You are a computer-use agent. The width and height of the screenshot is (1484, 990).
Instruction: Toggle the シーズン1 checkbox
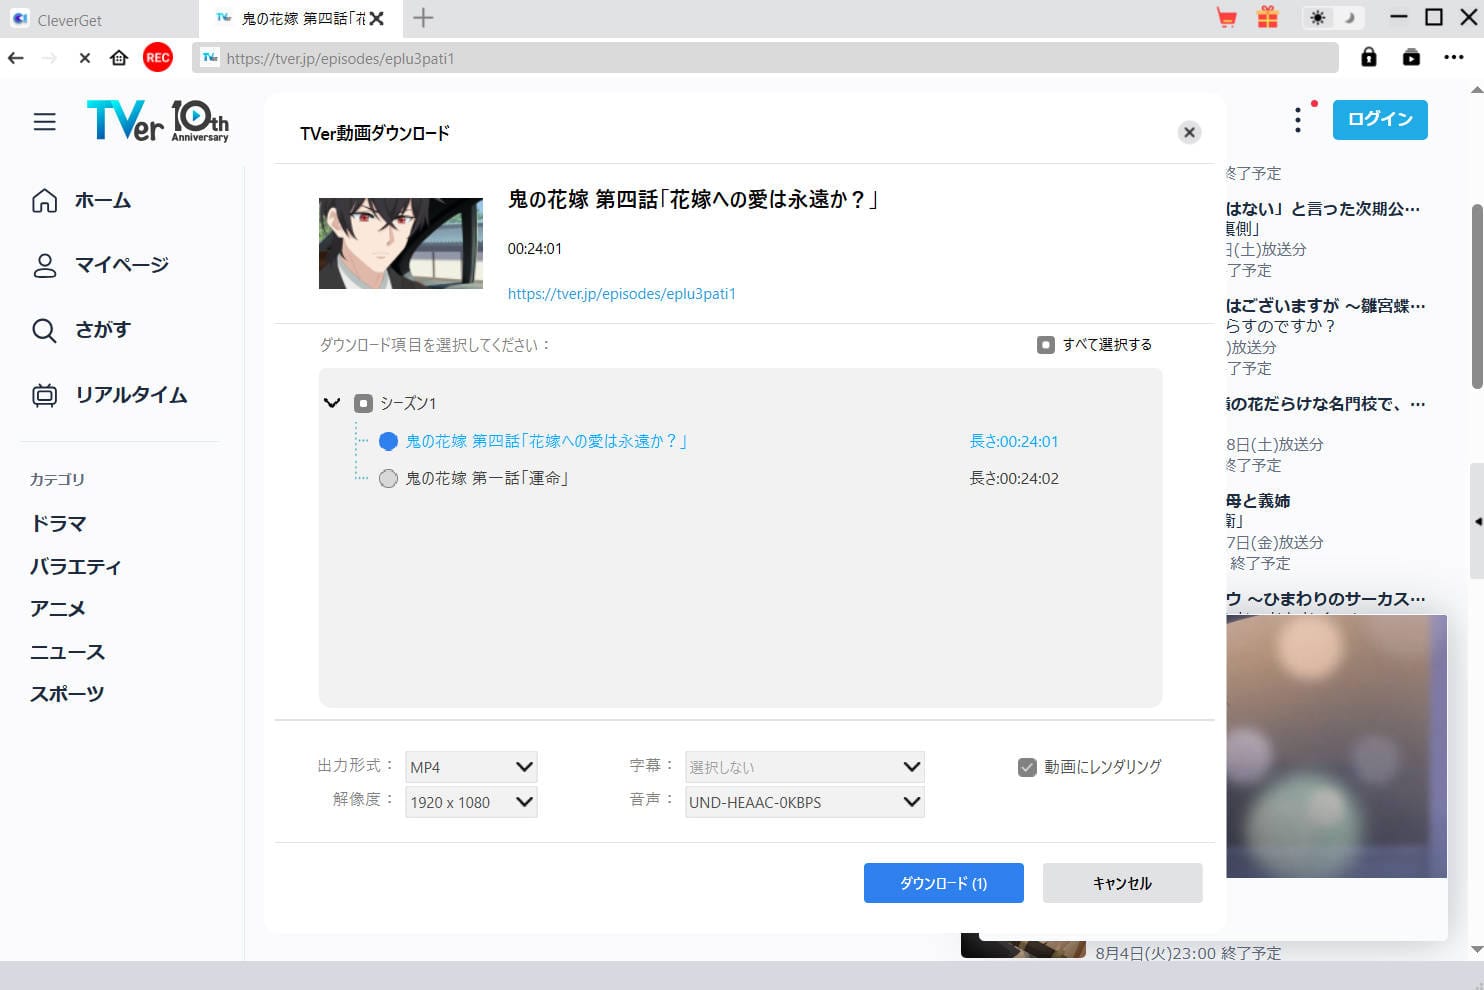tap(363, 403)
